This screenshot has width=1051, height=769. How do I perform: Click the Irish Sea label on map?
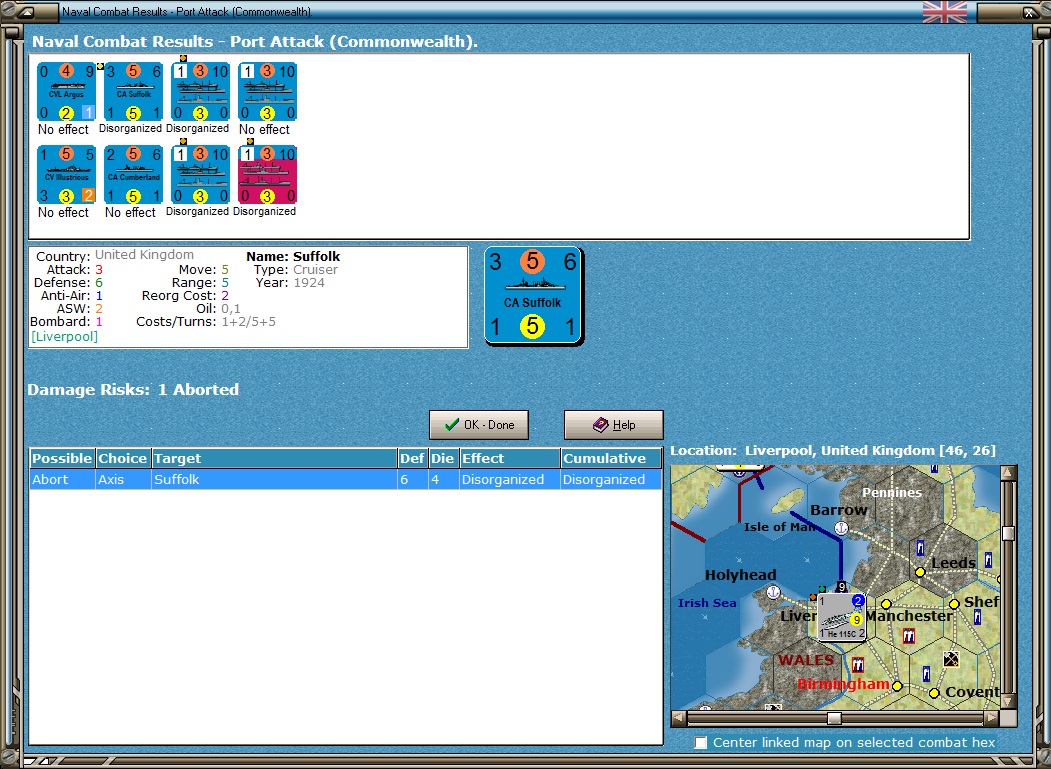coord(707,603)
